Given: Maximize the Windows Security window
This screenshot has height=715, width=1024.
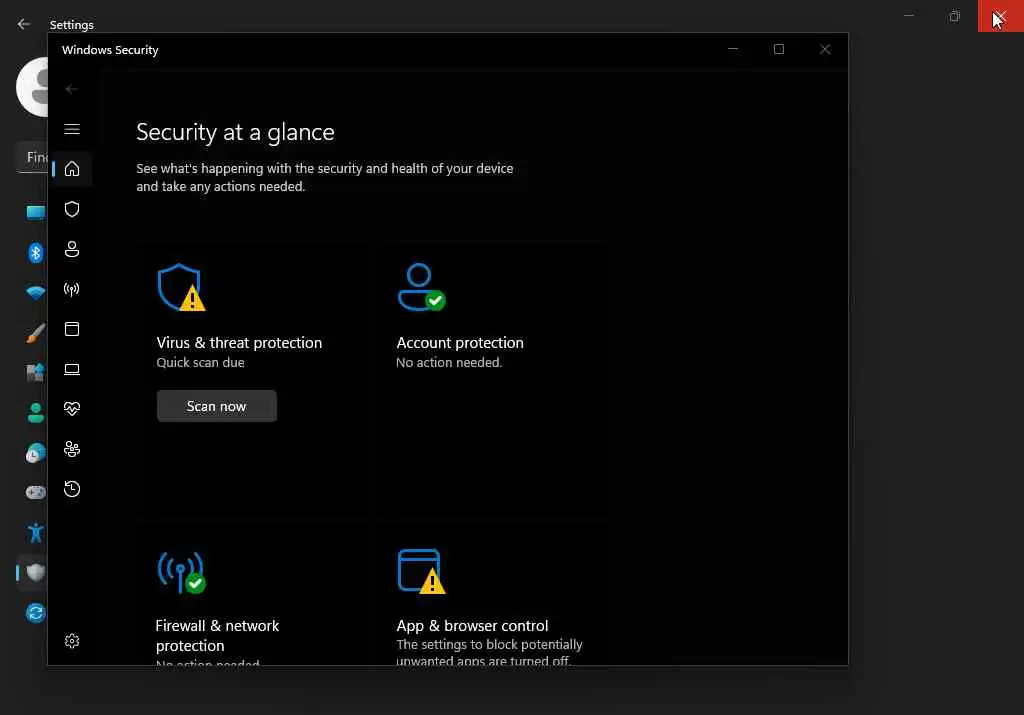Looking at the screenshot, I should [x=778, y=50].
